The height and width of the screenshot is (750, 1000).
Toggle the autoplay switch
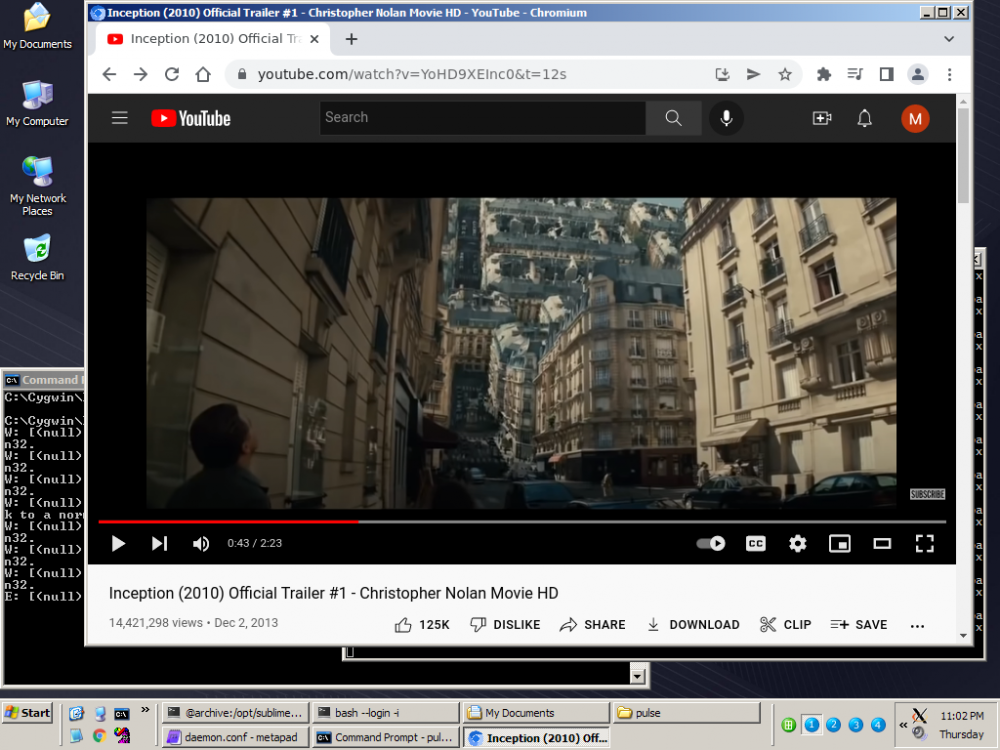711,543
